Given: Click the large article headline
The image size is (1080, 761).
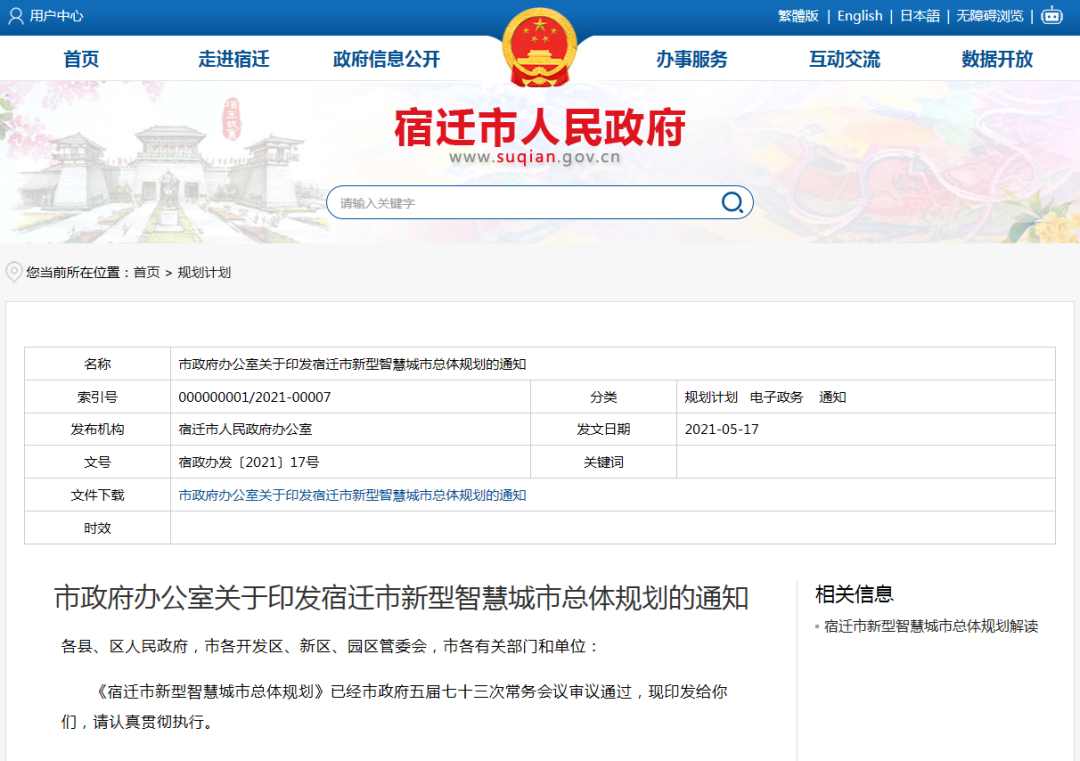Looking at the screenshot, I should (401, 598).
